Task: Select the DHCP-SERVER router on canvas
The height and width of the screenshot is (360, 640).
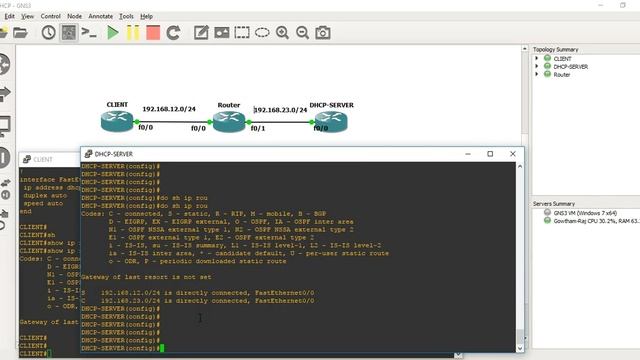Action: 331,121
